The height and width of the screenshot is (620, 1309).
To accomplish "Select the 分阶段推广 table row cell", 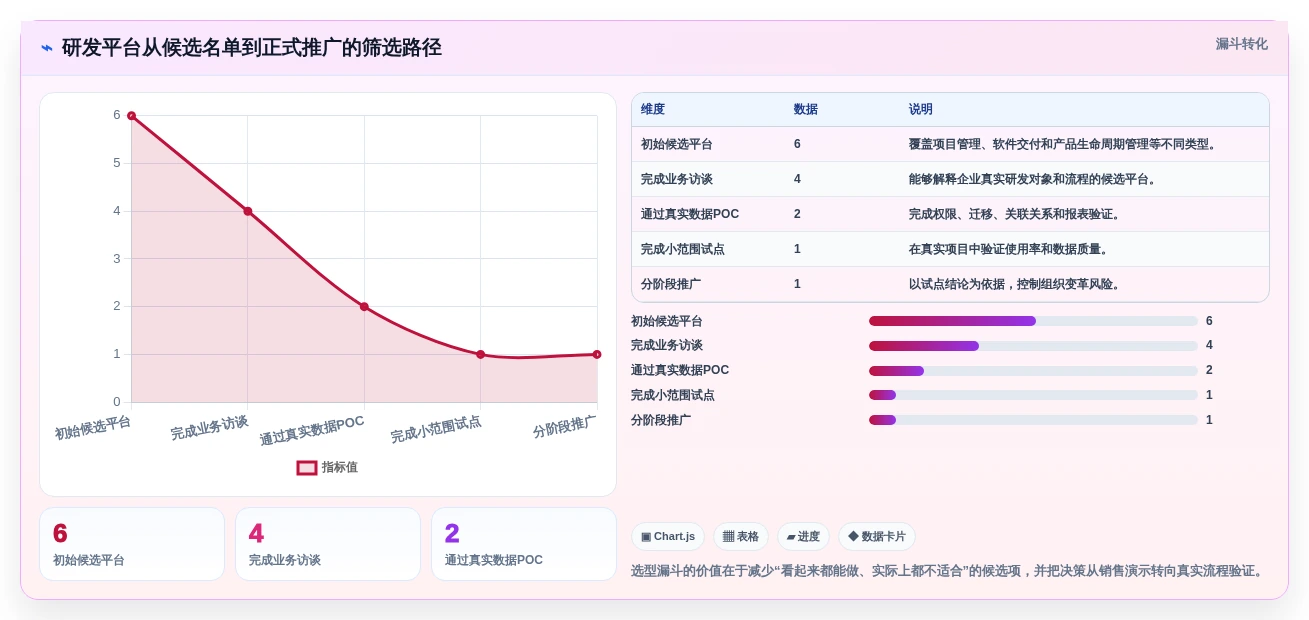I will 671,284.
